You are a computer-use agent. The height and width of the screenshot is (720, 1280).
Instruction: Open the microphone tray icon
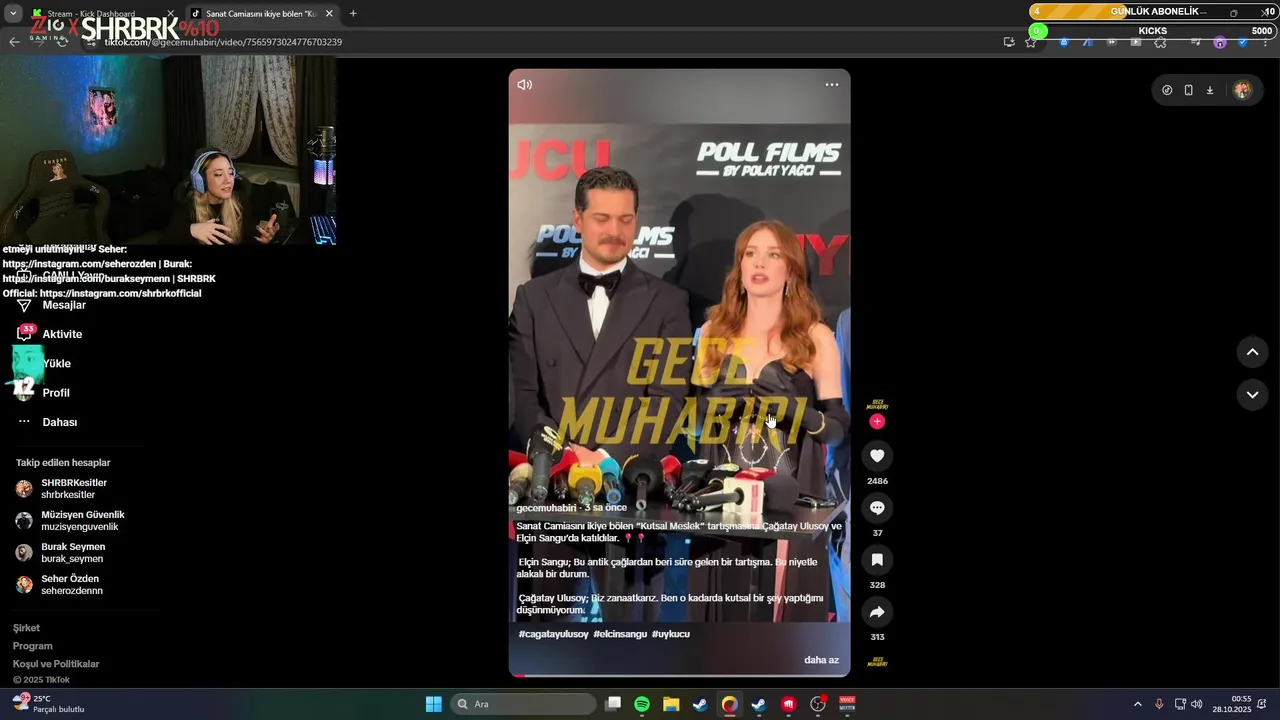[x=1159, y=704]
